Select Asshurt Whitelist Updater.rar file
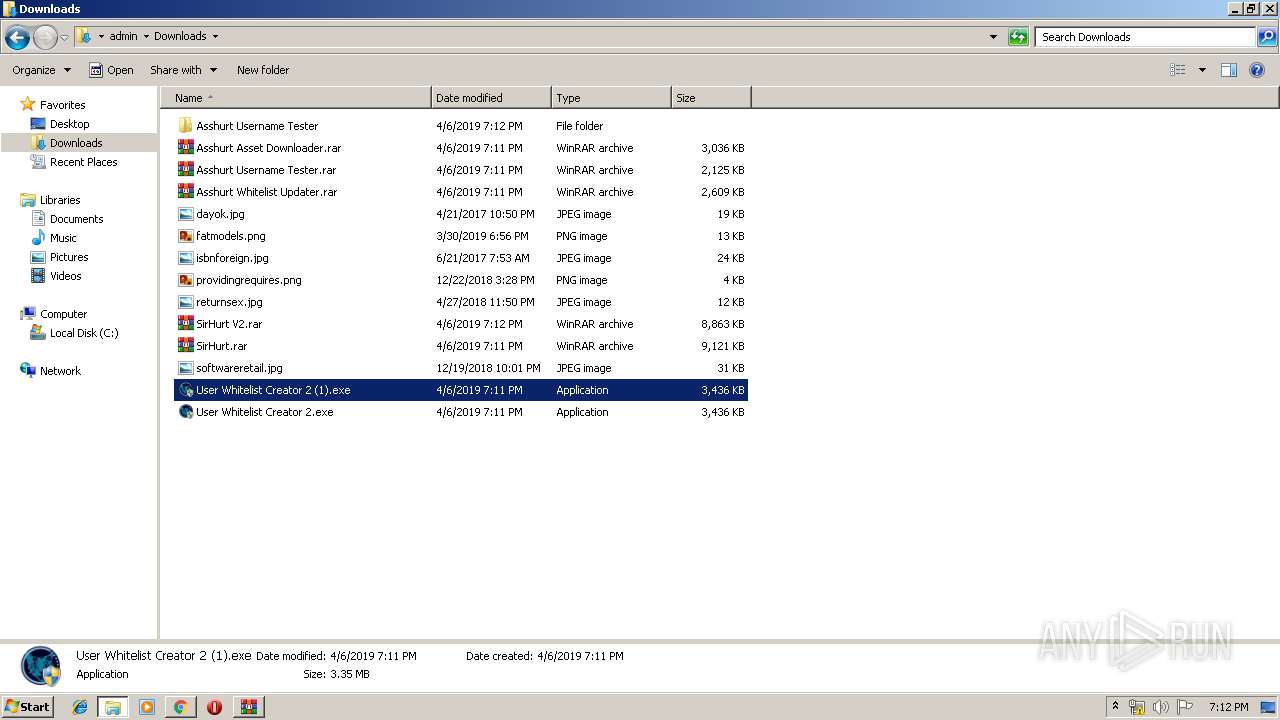 [x=266, y=192]
